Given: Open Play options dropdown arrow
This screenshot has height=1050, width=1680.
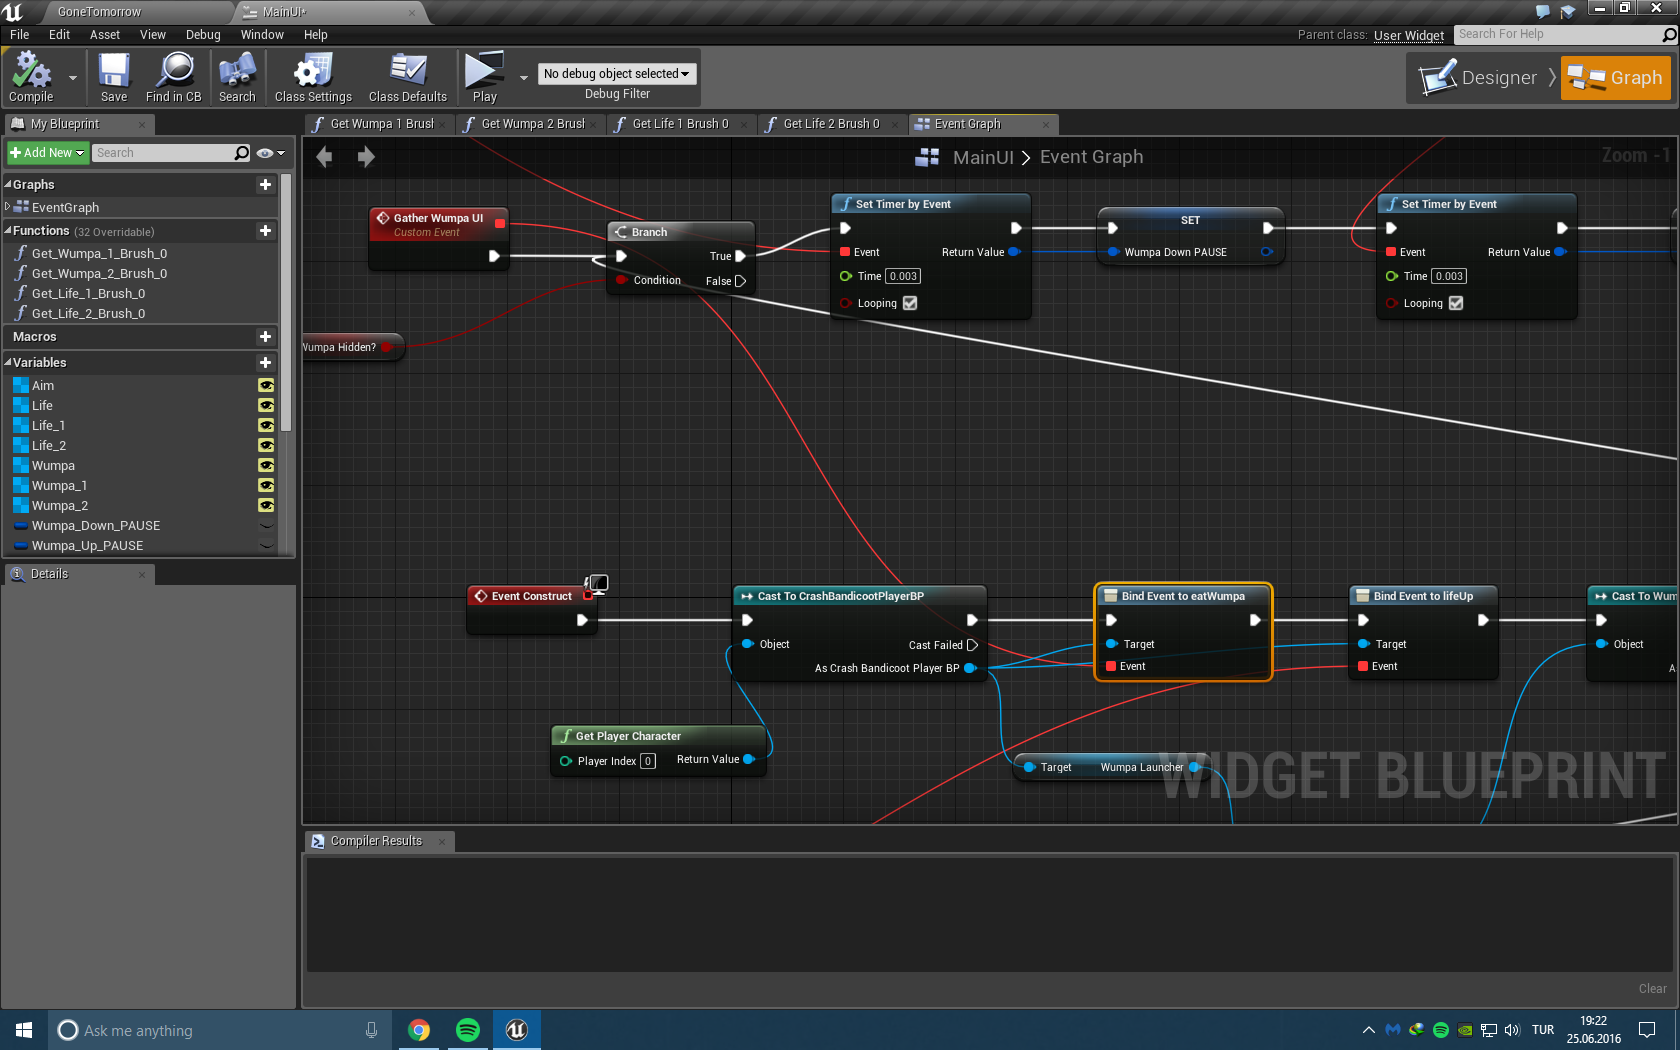Looking at the screenshot, I should pos(523,77).
